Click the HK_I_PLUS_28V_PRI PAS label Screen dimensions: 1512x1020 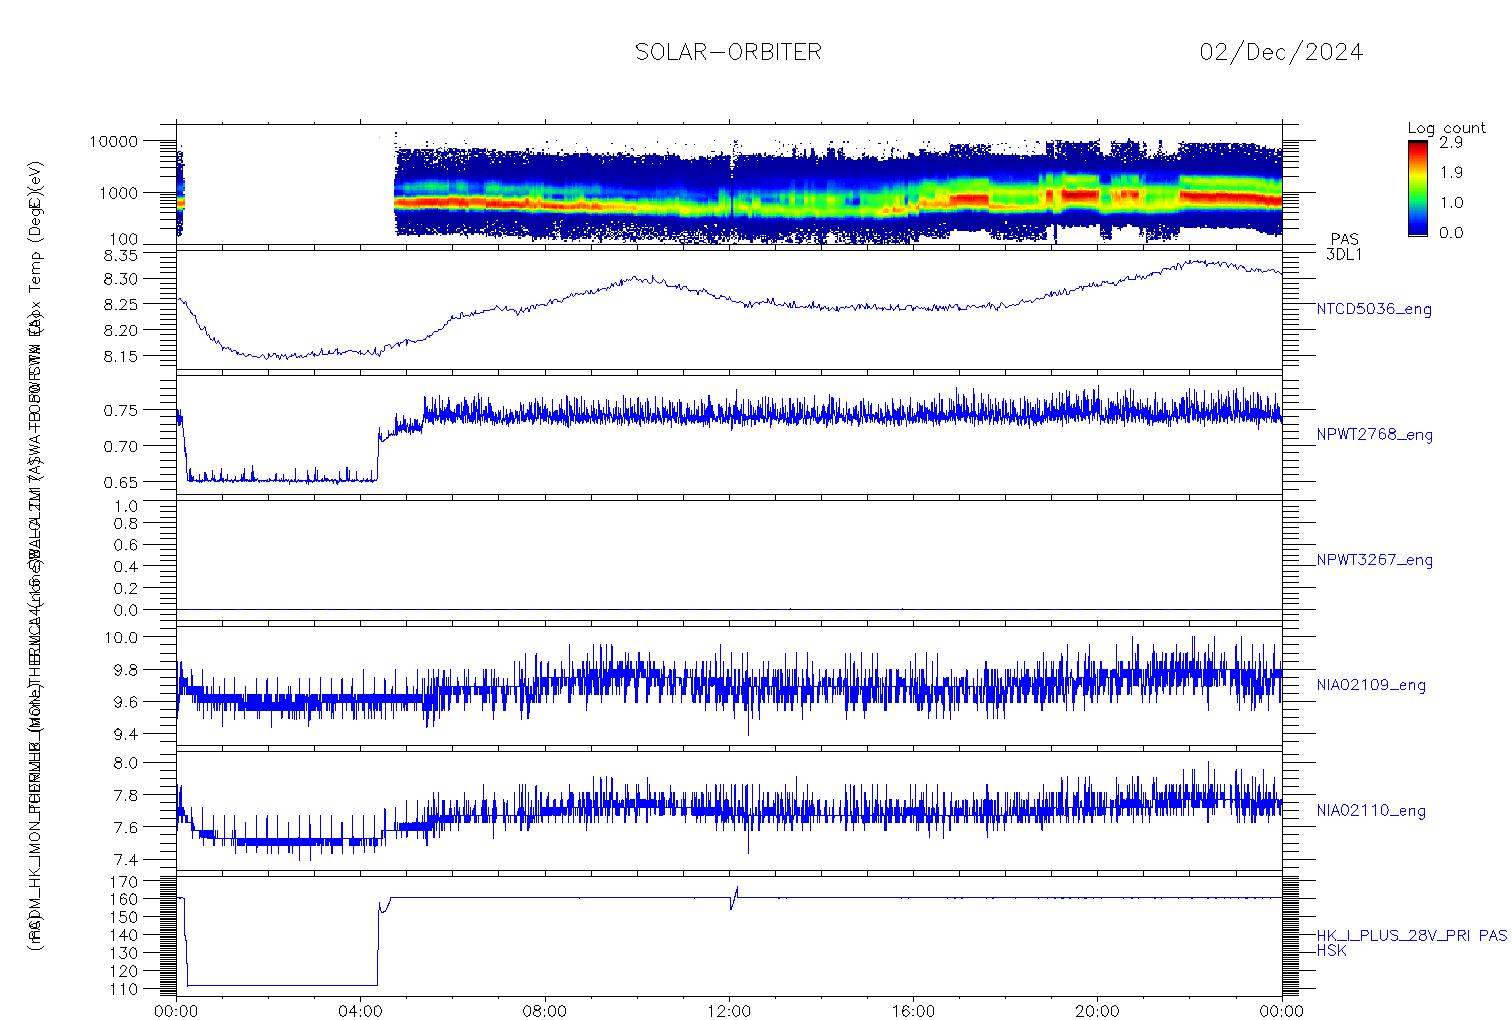pyautogui.click(x=1411, y=936)
